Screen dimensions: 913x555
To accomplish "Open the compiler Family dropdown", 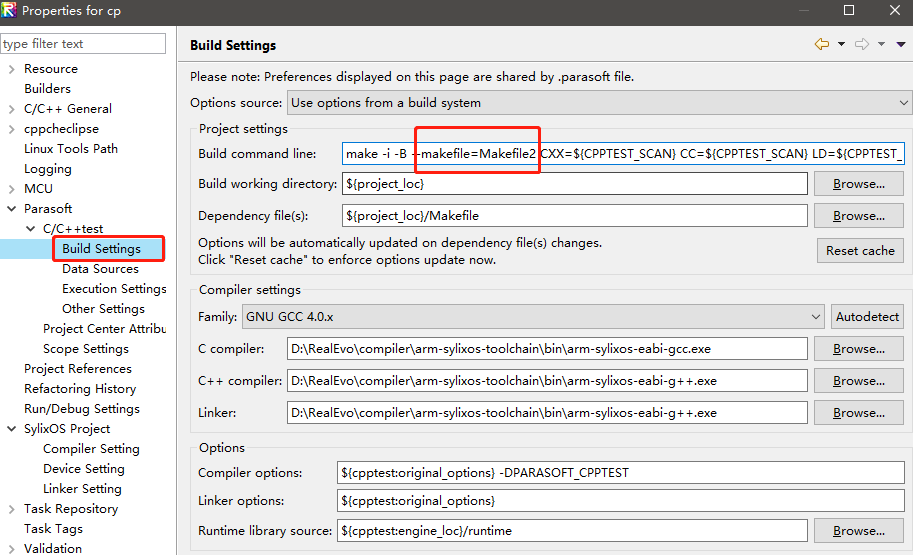I will (533, 317).
